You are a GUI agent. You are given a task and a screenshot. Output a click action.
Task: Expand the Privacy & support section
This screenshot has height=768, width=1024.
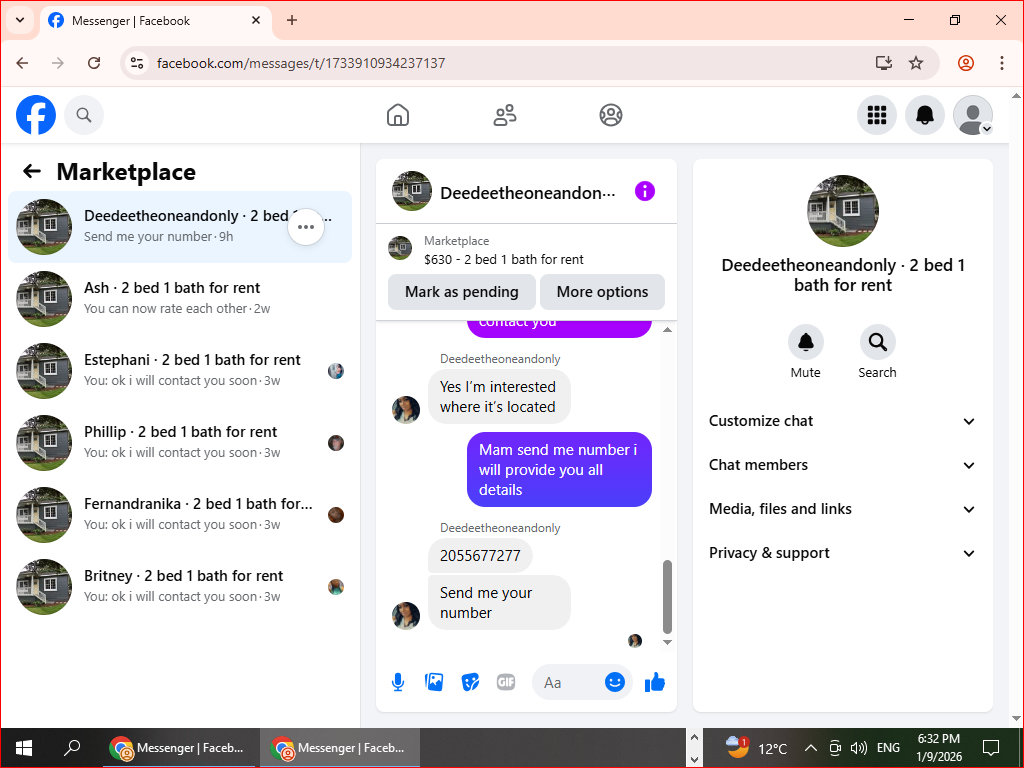842,553
